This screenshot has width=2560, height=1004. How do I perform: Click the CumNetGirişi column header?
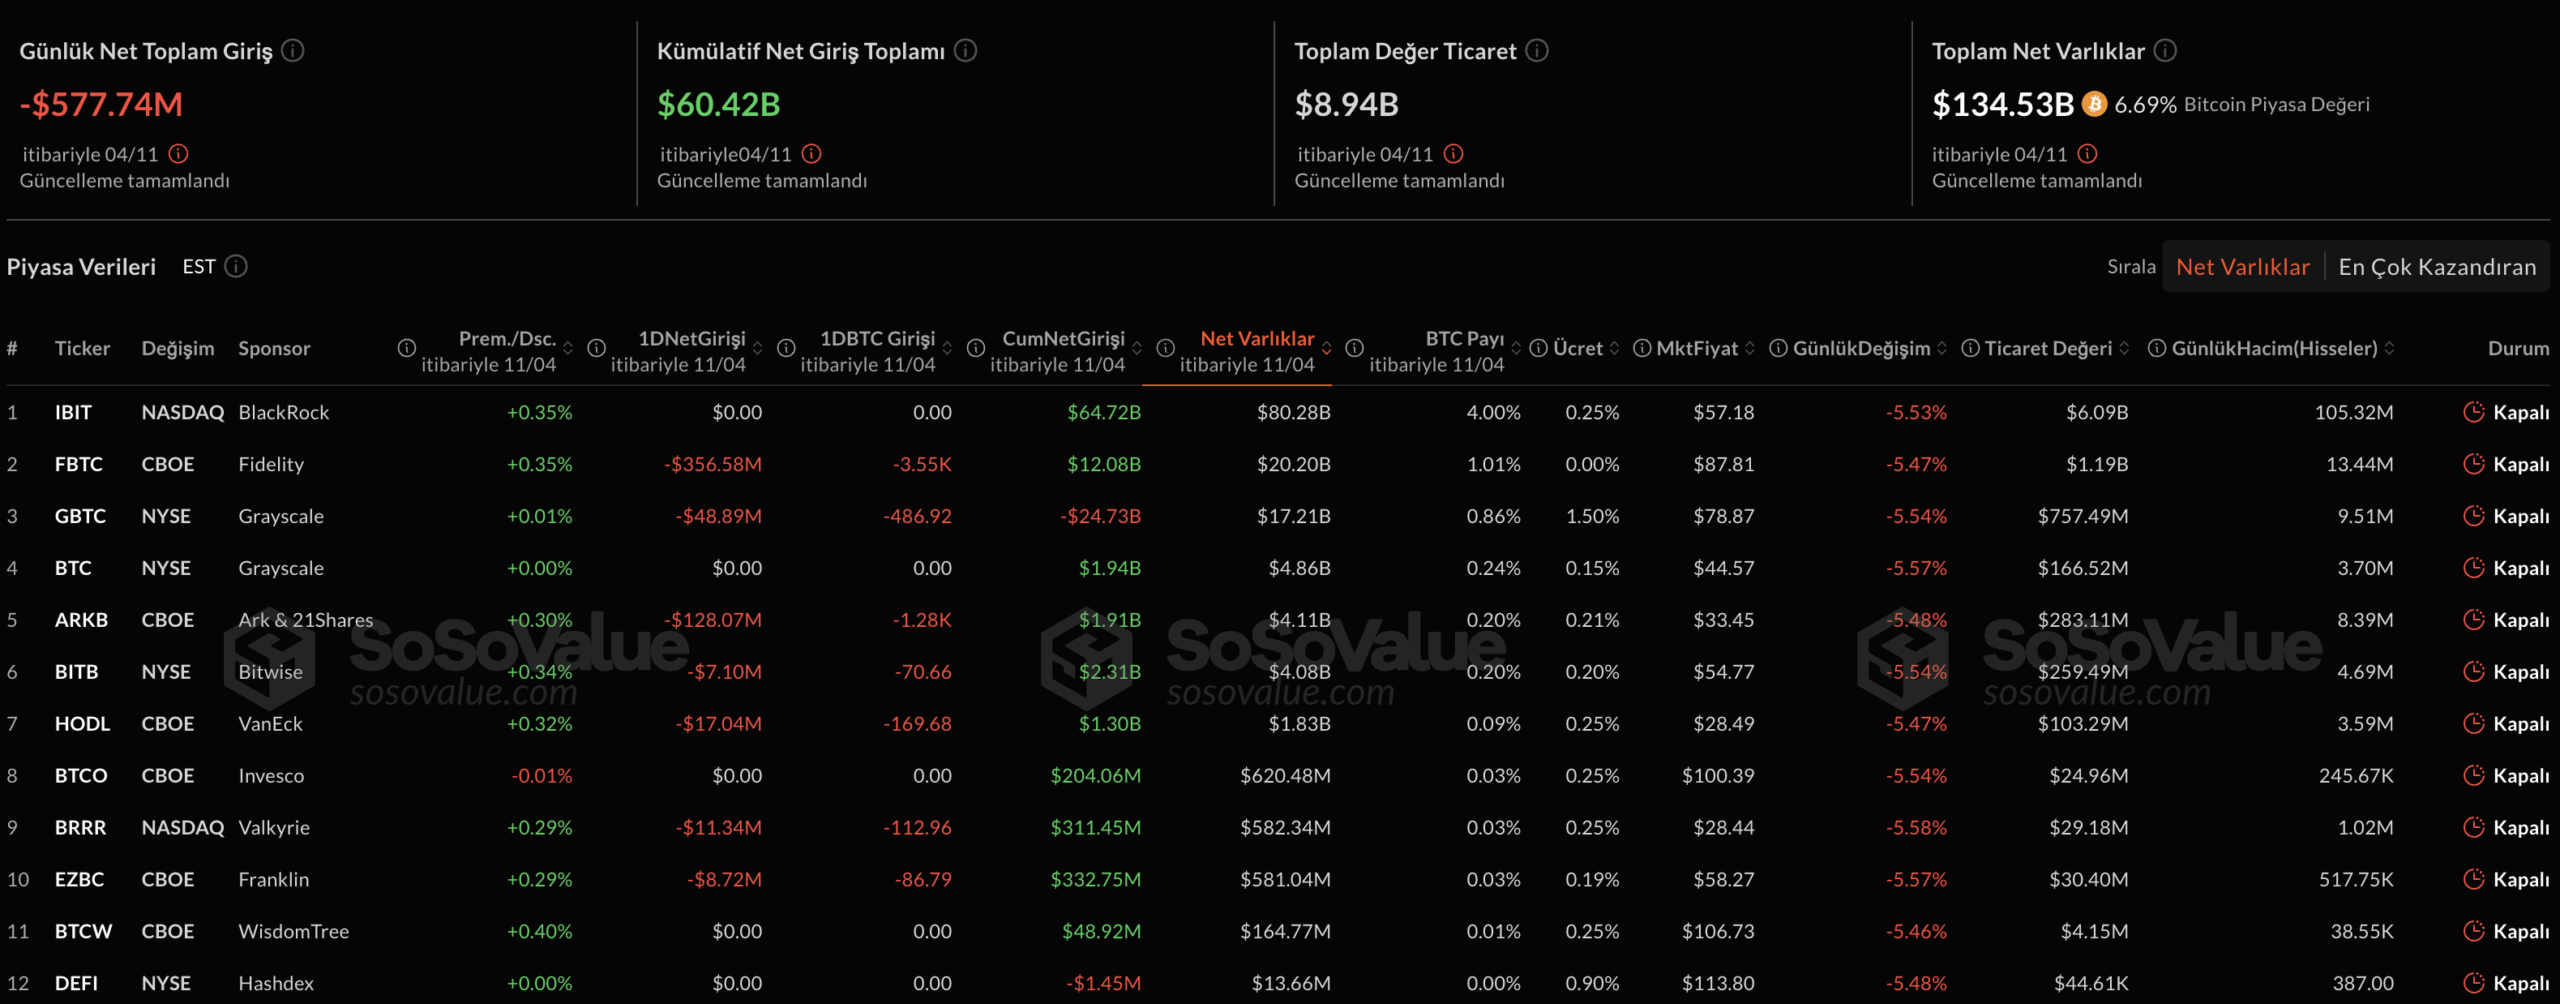[x=1062, y=339]
